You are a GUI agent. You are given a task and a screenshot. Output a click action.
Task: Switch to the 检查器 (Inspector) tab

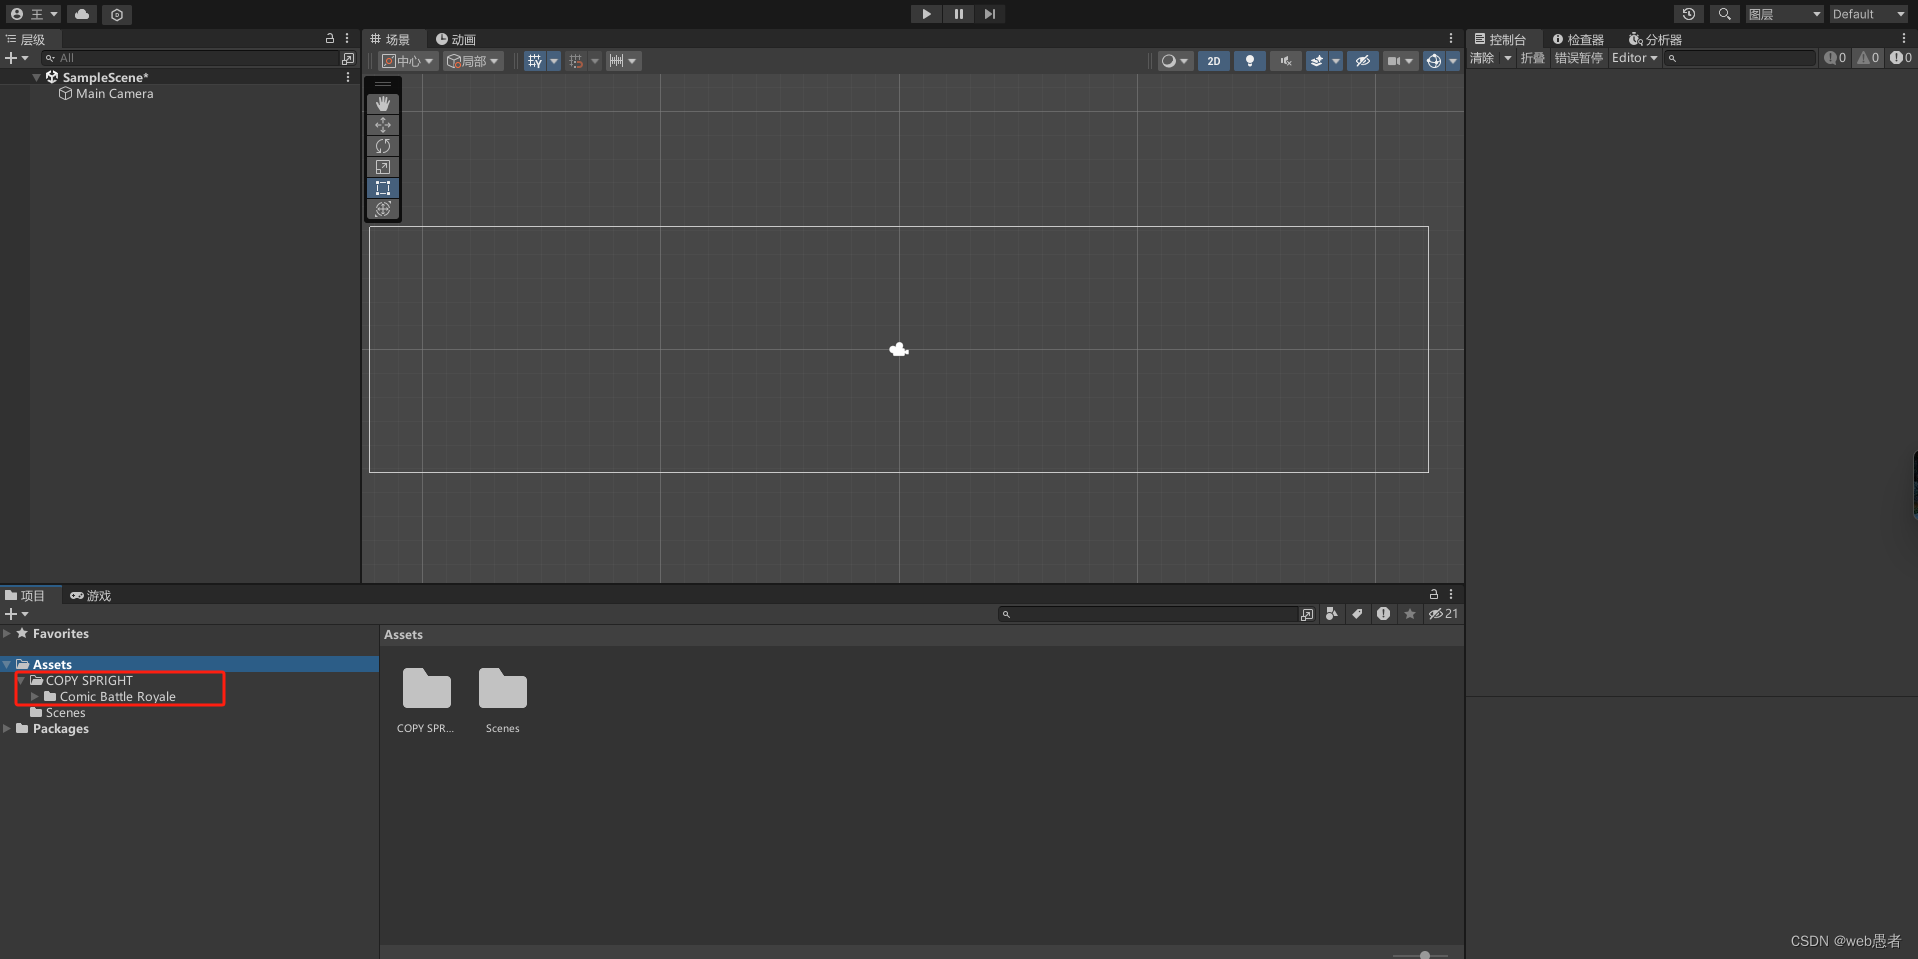click(x=1578, y=39)
